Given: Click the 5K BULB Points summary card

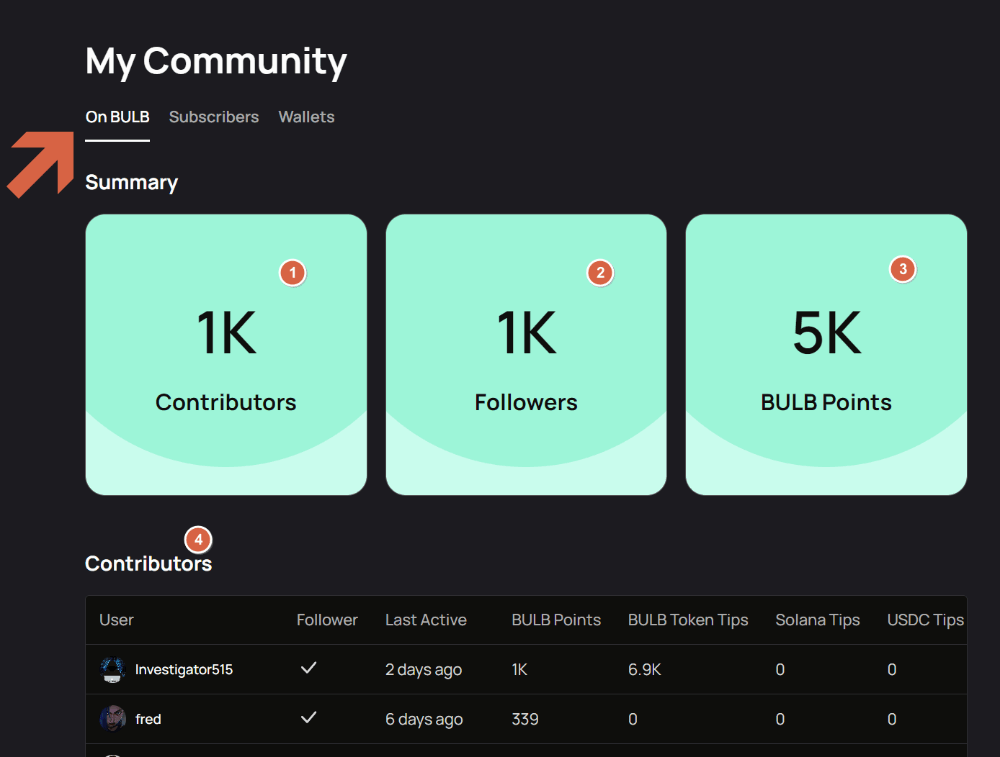Looking at the screenshot, I should (826, 355).
